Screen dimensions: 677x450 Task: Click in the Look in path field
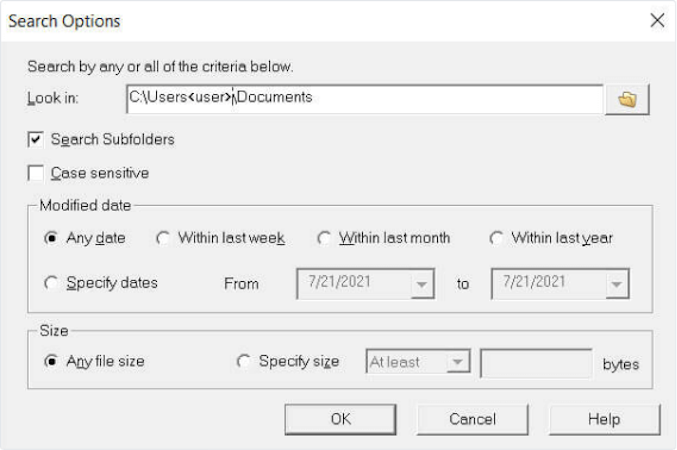click(x=364, y=98)
